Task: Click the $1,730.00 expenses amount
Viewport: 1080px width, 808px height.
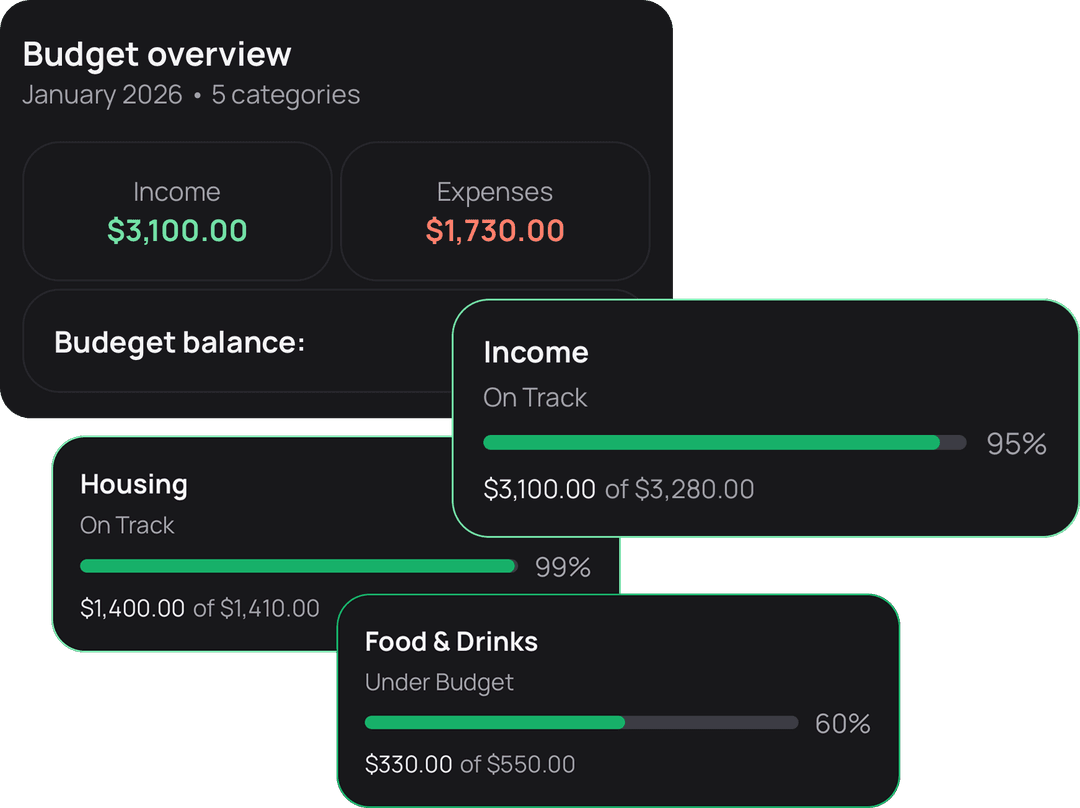Action: click(x=494, y=231)
